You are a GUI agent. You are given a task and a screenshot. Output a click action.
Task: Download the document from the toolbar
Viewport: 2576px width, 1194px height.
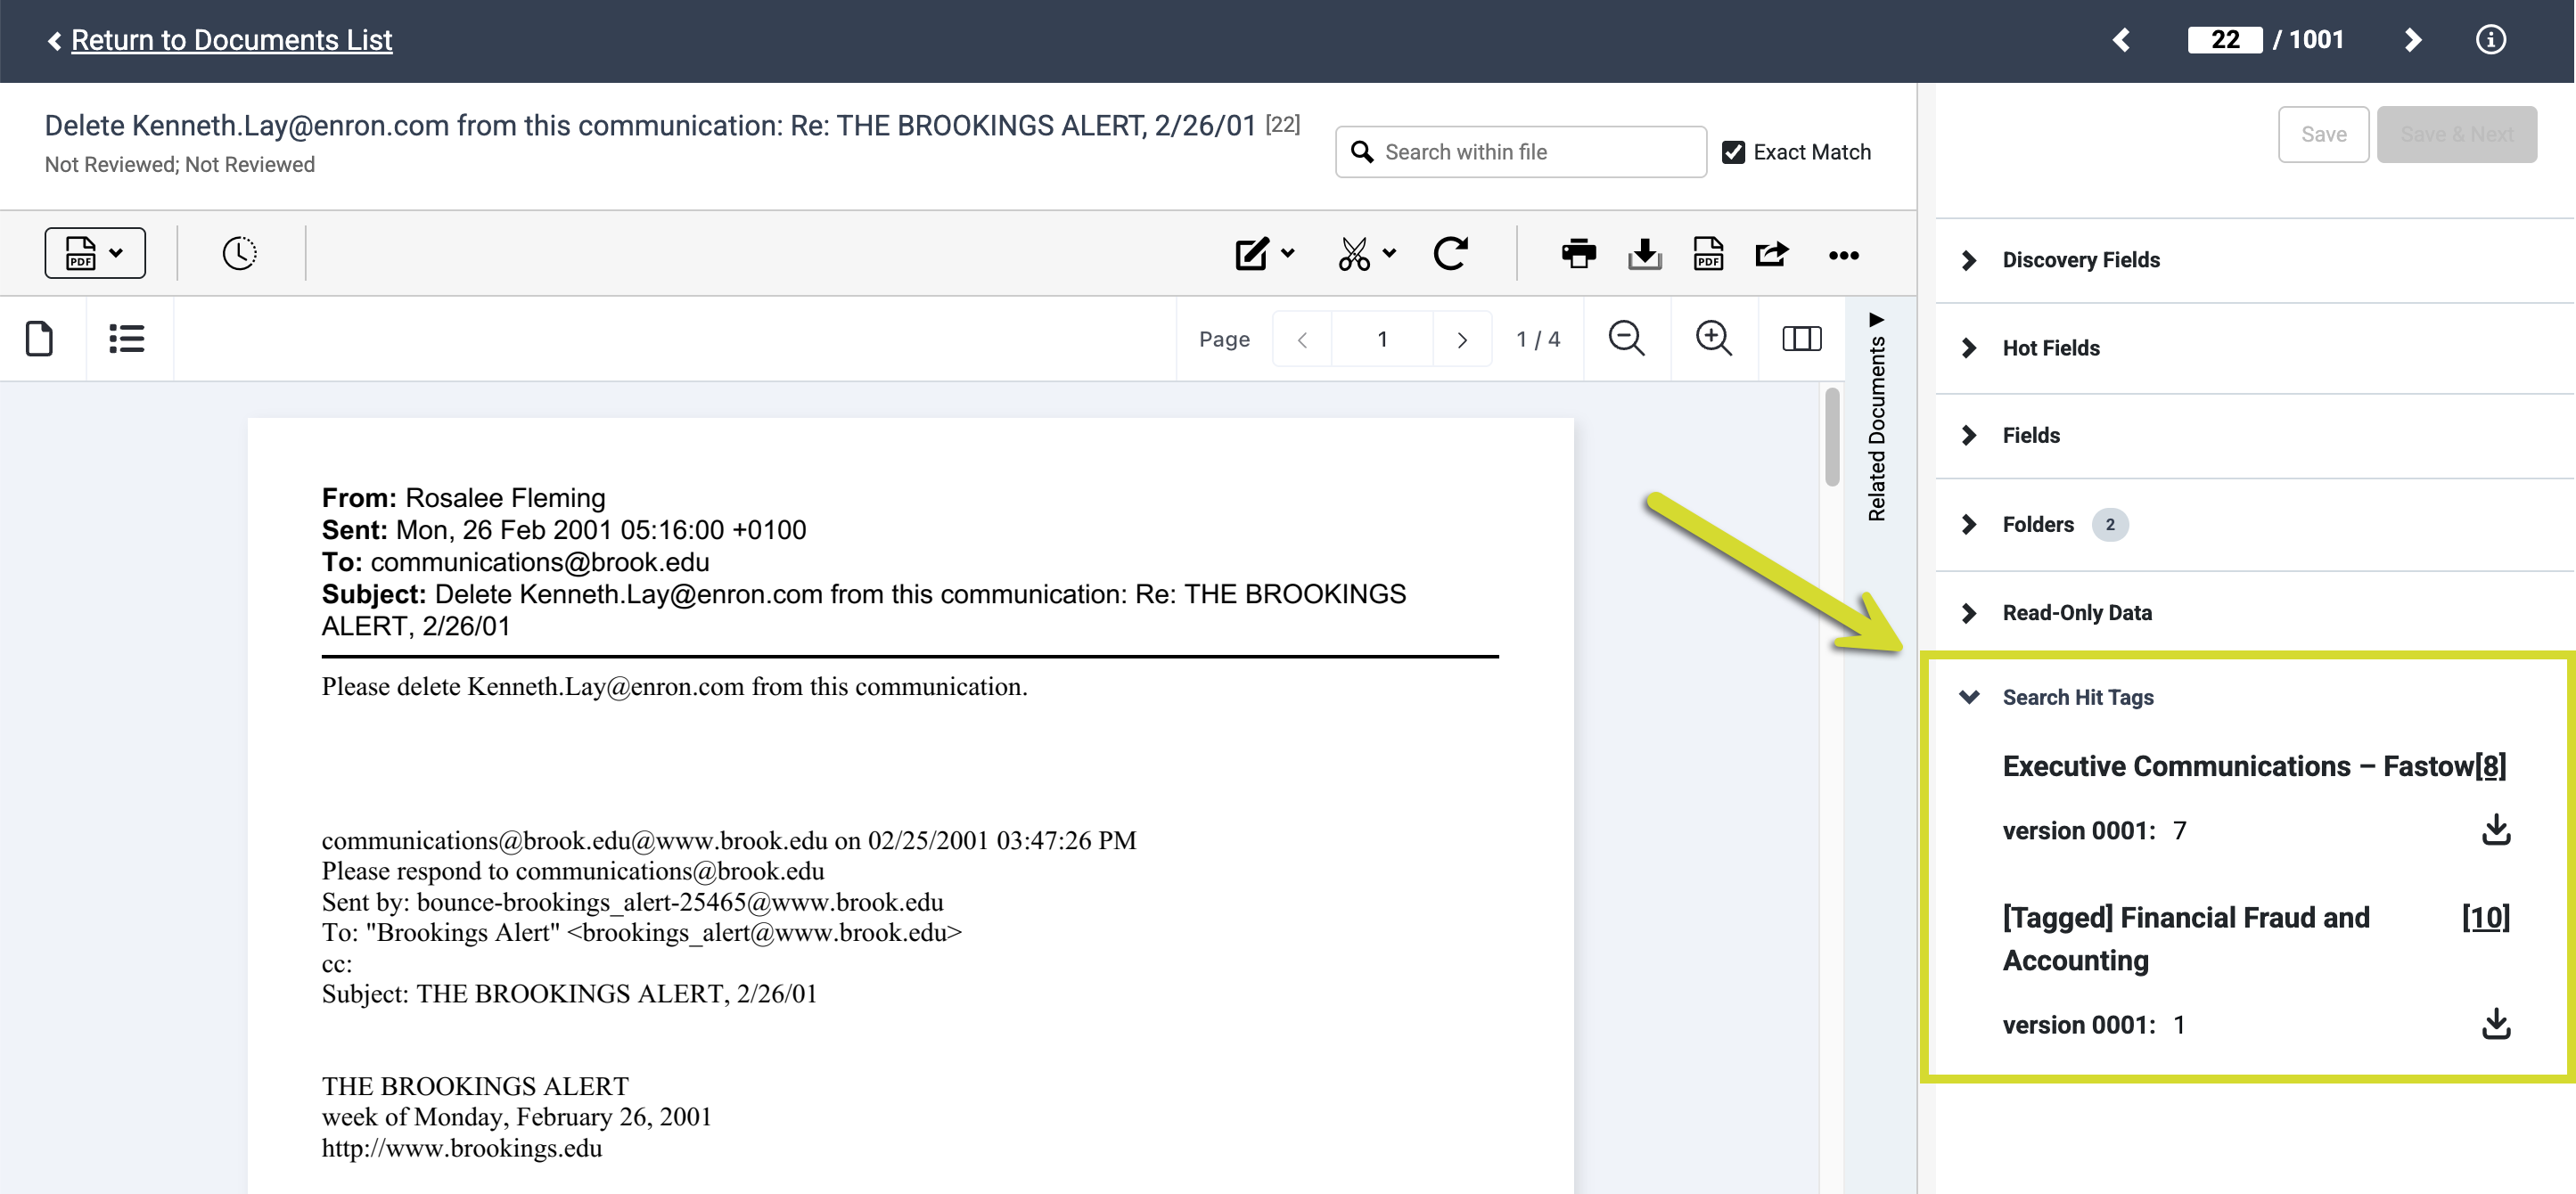1644,254
